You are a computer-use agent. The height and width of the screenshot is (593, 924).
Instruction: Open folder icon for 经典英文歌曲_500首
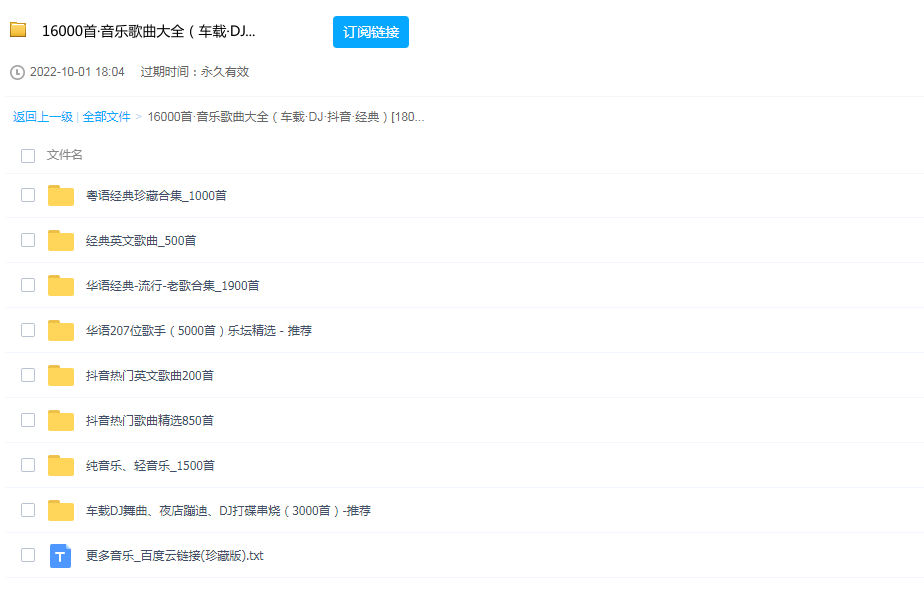click(61, 241)
